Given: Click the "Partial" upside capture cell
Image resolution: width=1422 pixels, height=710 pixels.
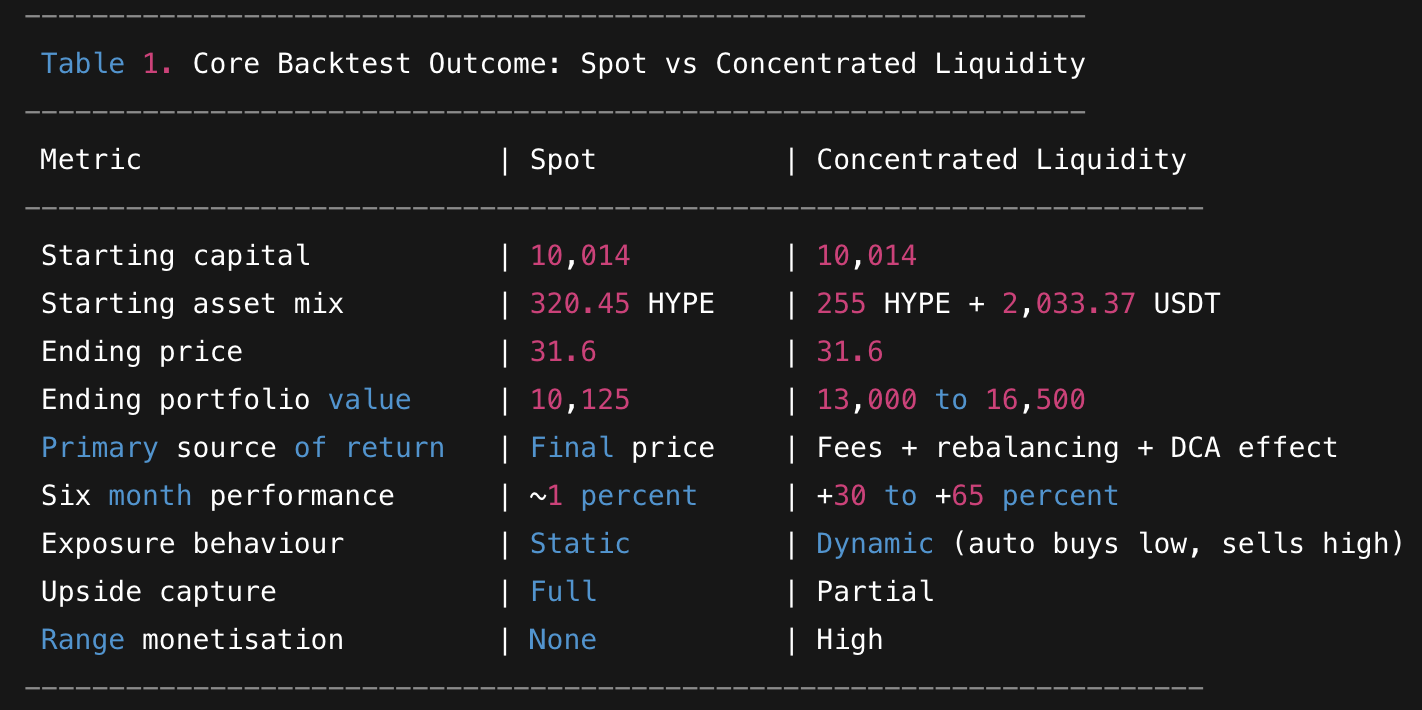Looking at the screenshot, I should click(875, 592).
